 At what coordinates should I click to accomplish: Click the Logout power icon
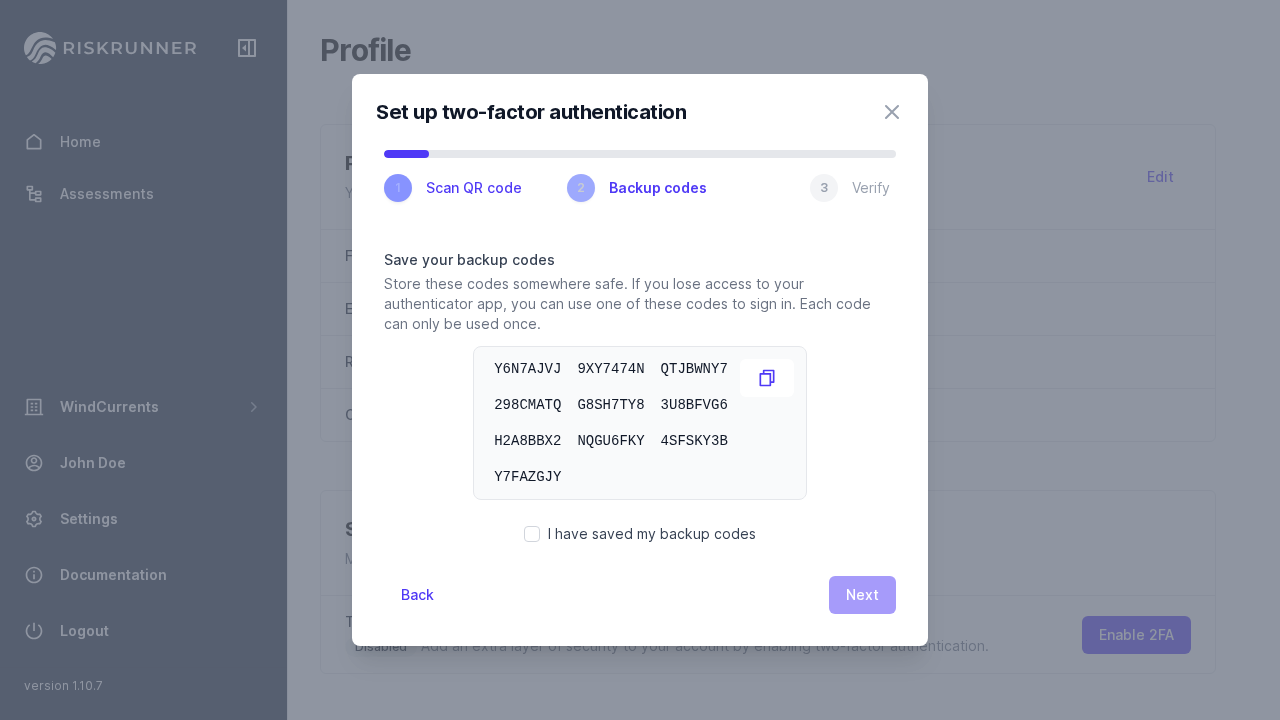point(34,631)
